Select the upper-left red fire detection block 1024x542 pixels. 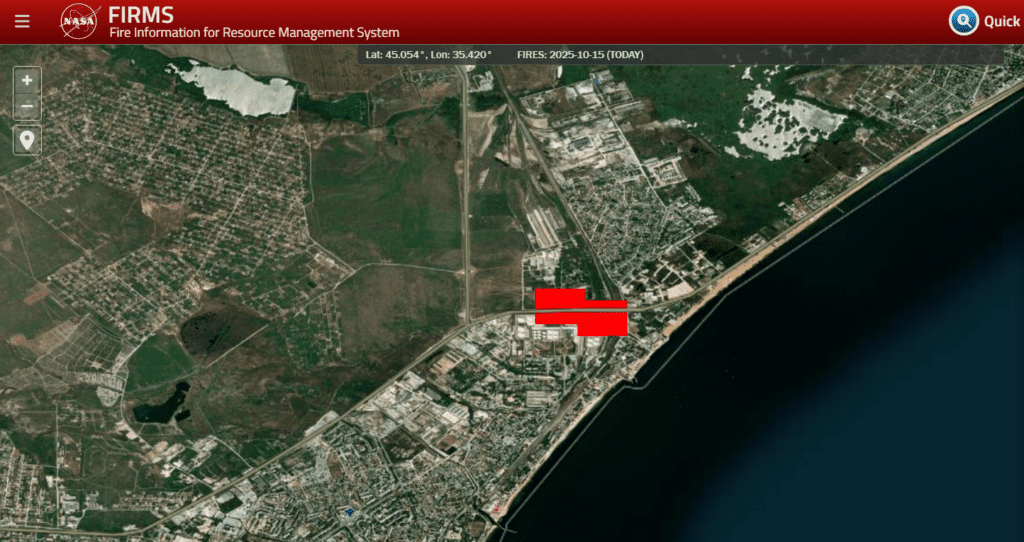coord(560,297)
